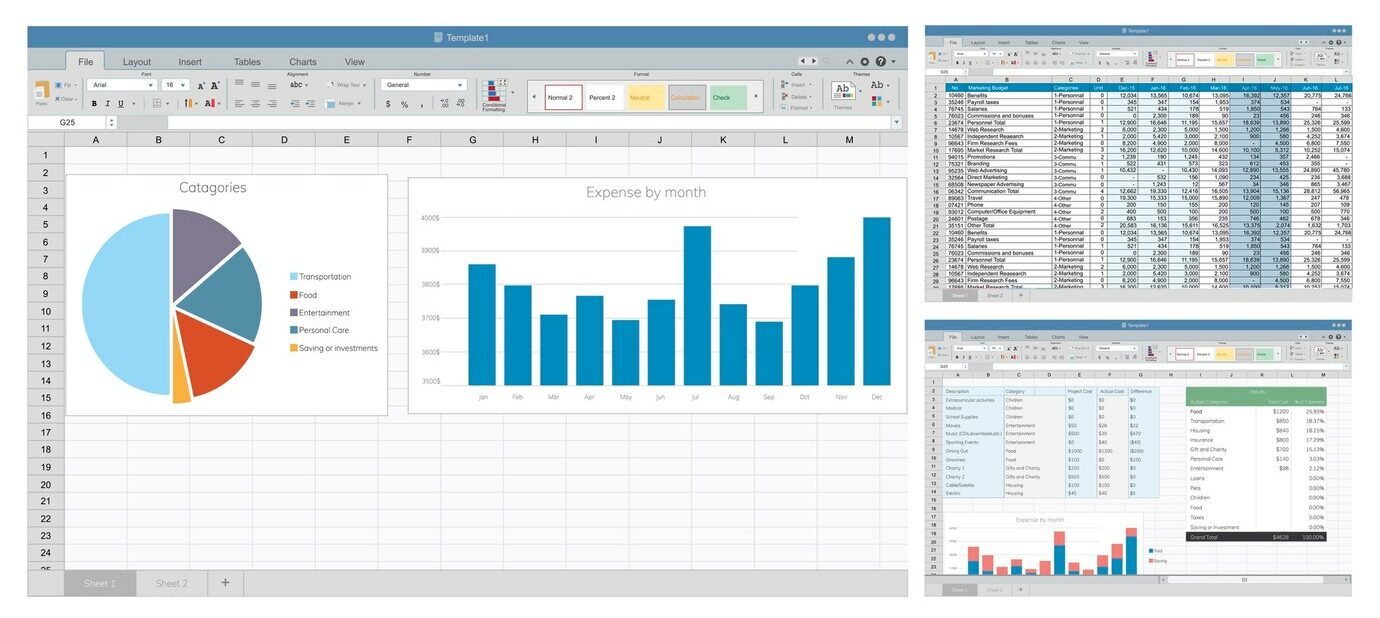Viewport: 1380px width, 618px height.
Task: Switch to the Layout ribbon tab
Action: (137, 62)
